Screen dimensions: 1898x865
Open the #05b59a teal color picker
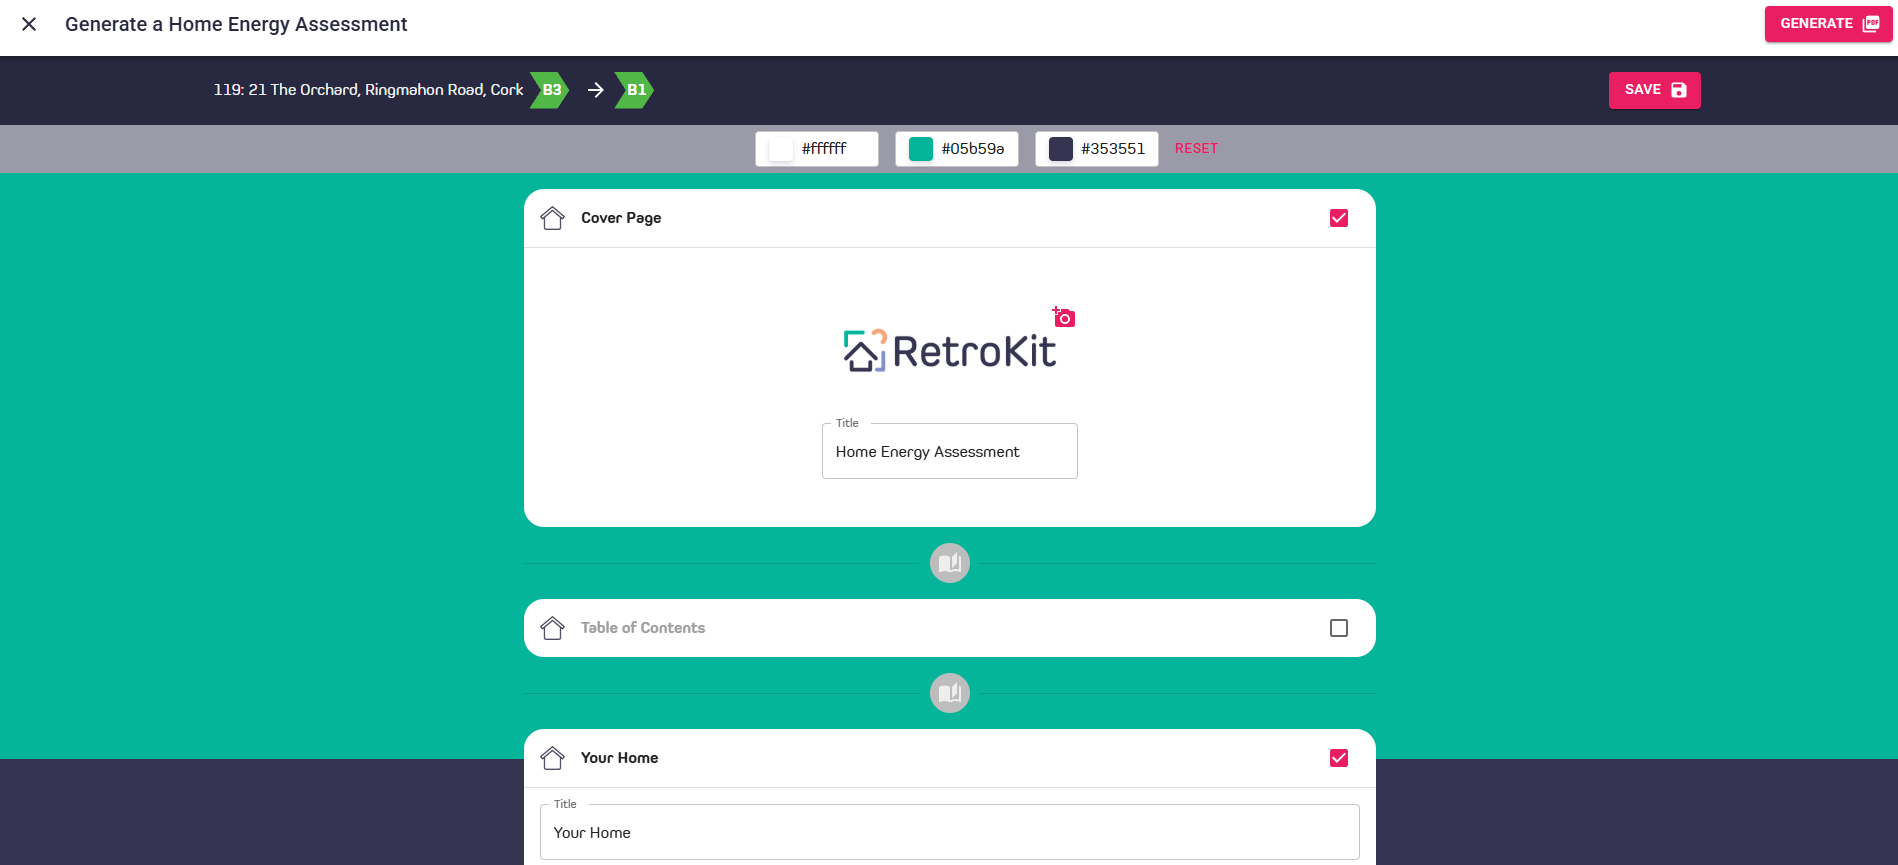click(x=956, y=149)
